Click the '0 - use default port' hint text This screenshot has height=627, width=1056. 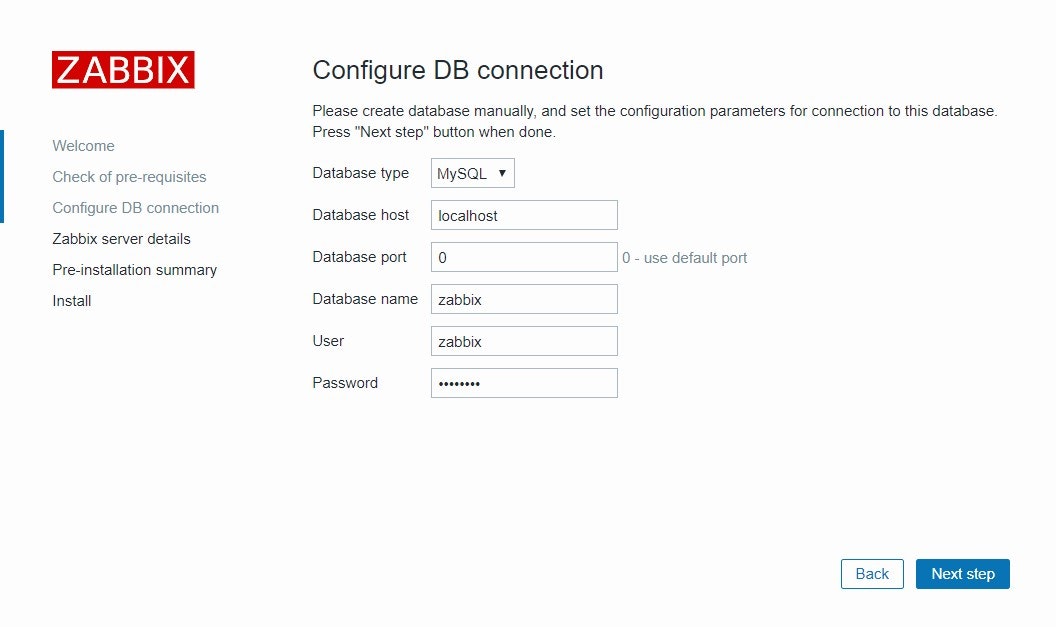(684, 257)
